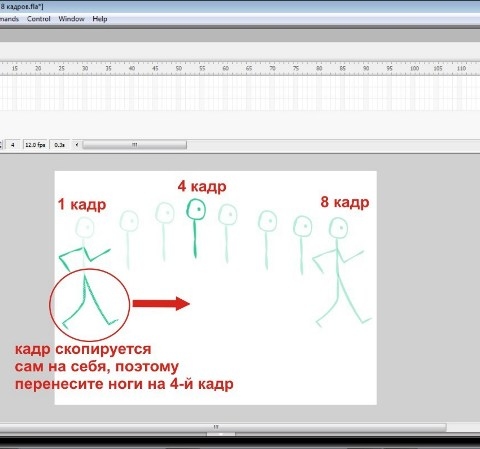Click frame 80 on the timeline ruler

pos(319,68)
